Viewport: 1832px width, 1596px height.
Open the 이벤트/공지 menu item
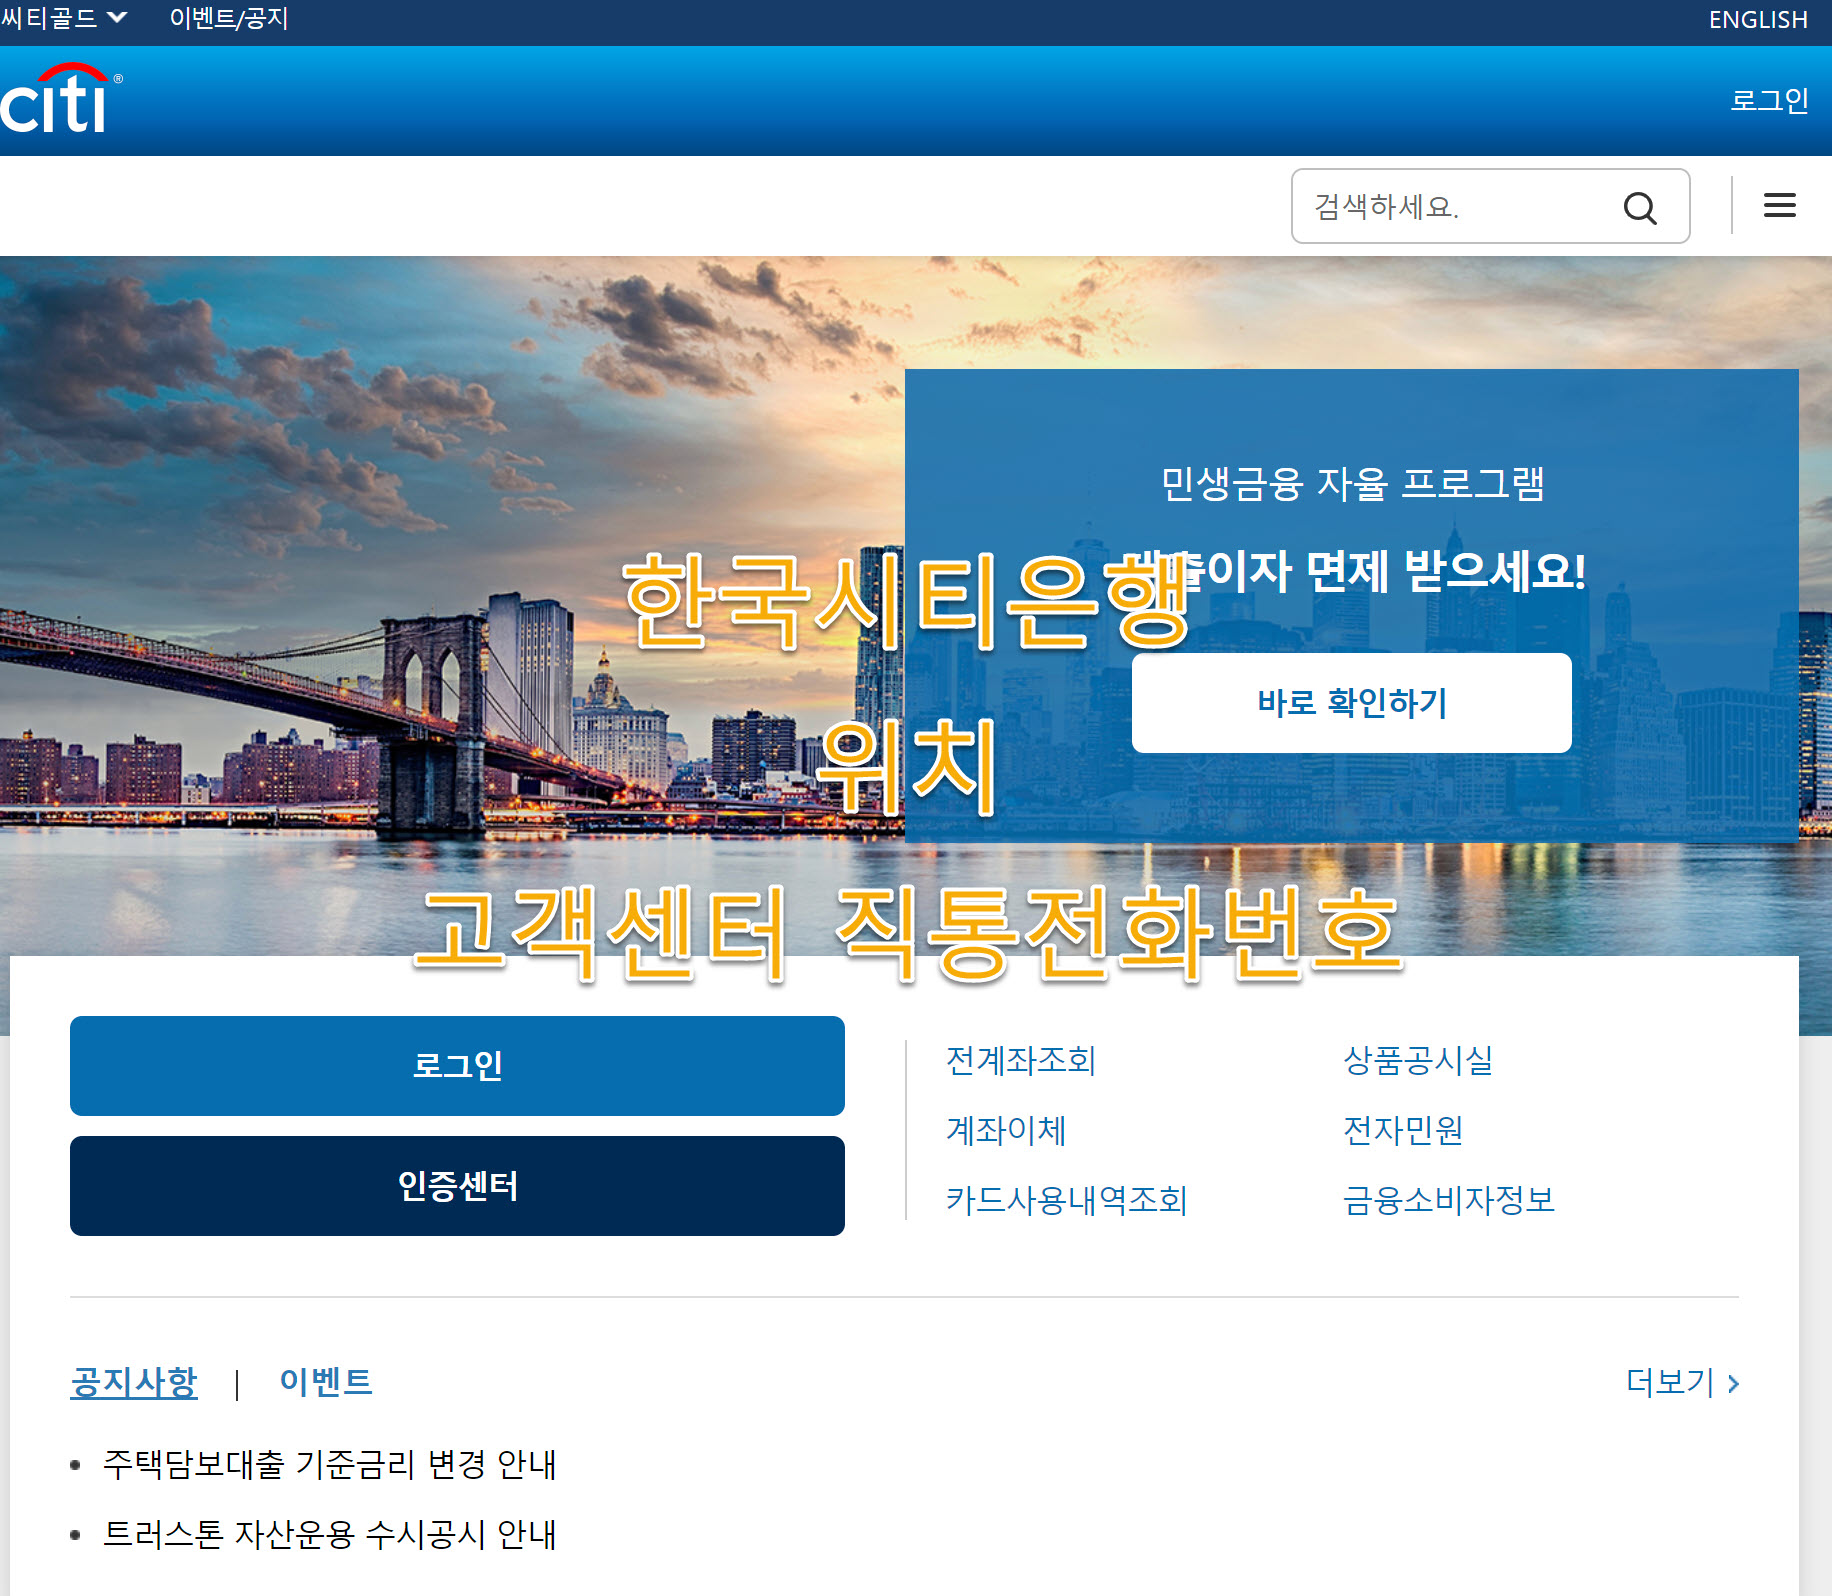point(229,17)
